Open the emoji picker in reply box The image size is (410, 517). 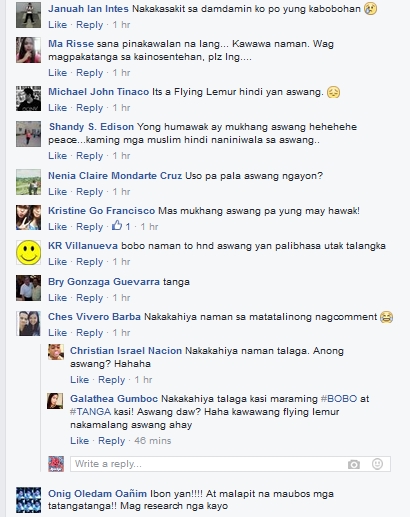pos(377,464)
